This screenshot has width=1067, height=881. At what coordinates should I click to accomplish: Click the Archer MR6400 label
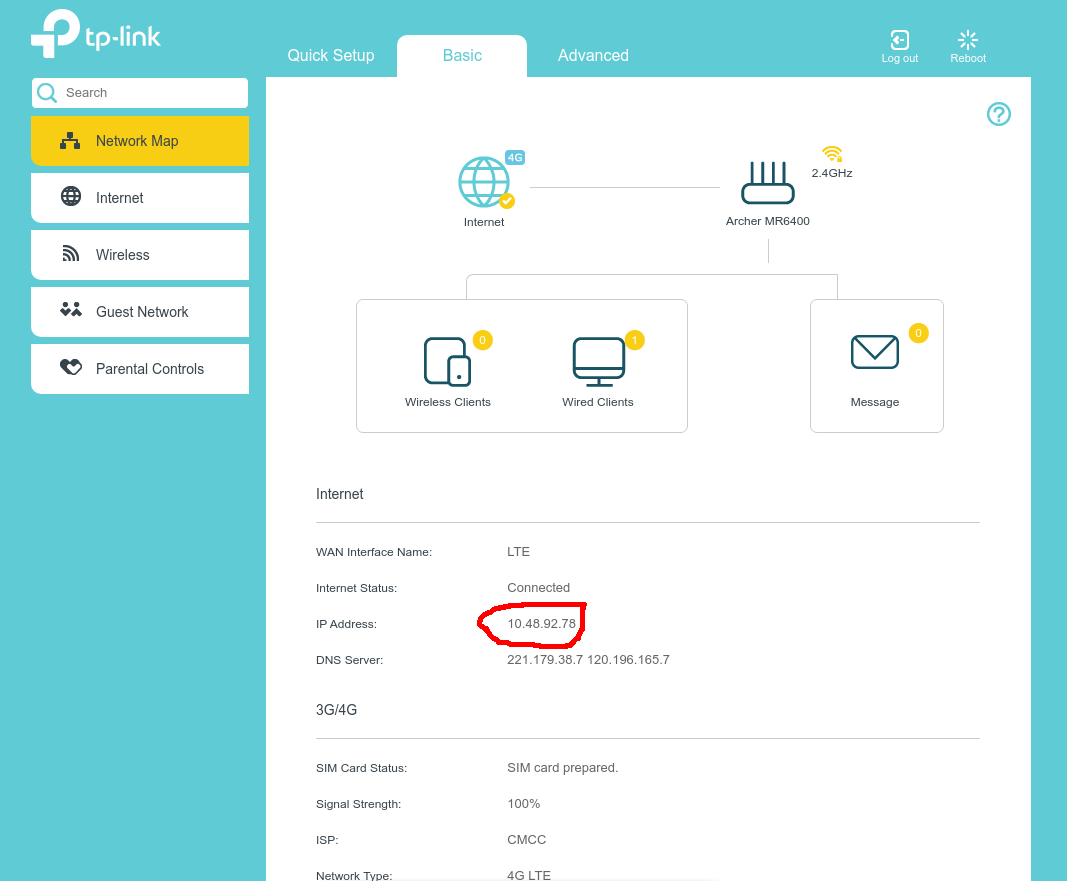pyautogui.click(x=768, y=221)
